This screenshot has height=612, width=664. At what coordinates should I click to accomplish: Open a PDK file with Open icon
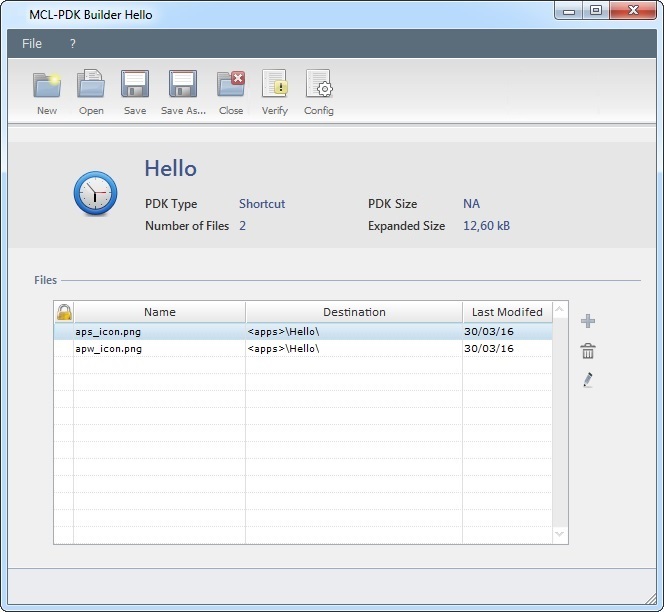[91, 85]
